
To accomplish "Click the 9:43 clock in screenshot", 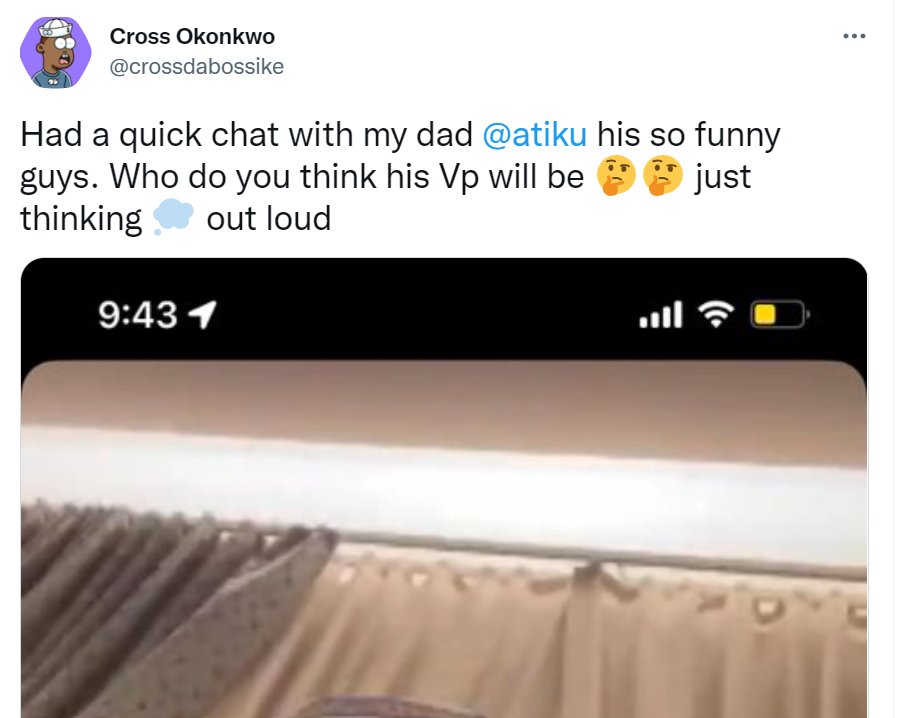I will click(x=137, y=315).
